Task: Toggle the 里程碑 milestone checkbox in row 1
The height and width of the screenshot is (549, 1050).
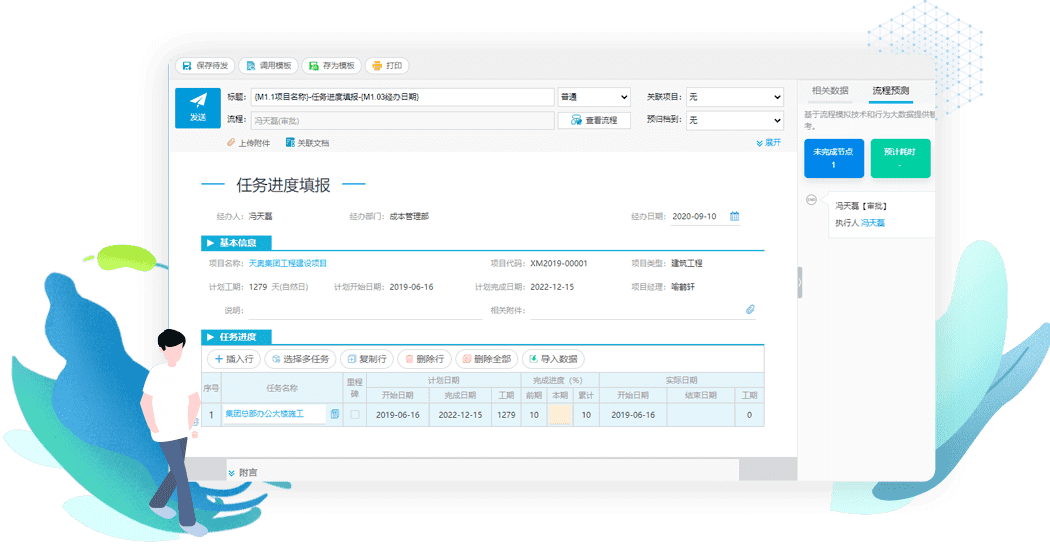Action: pos(355,414)
